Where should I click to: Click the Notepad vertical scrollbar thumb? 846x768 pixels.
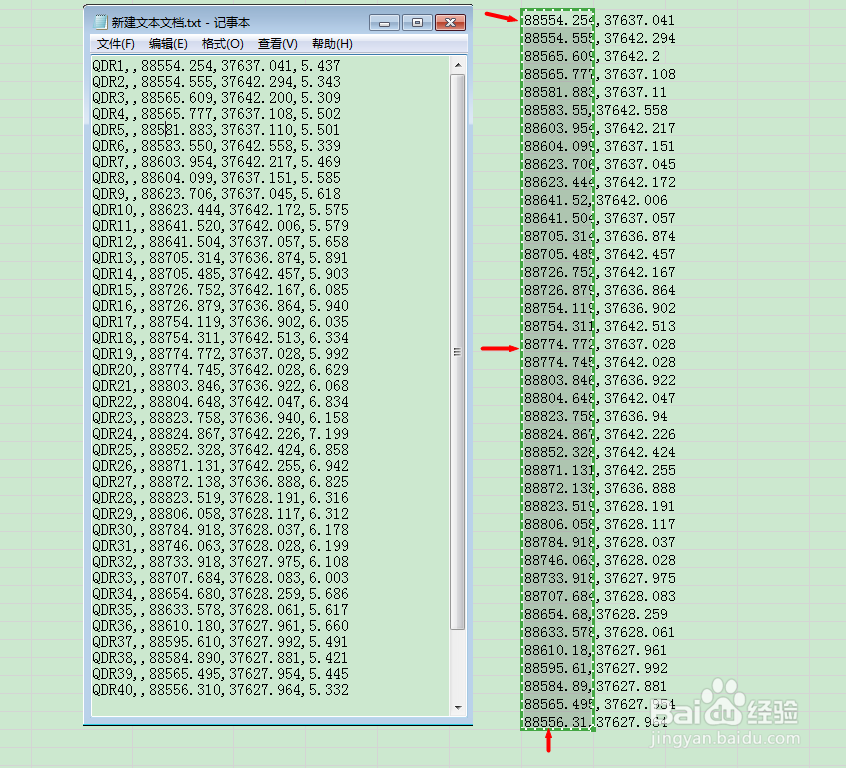coord(458,352)
